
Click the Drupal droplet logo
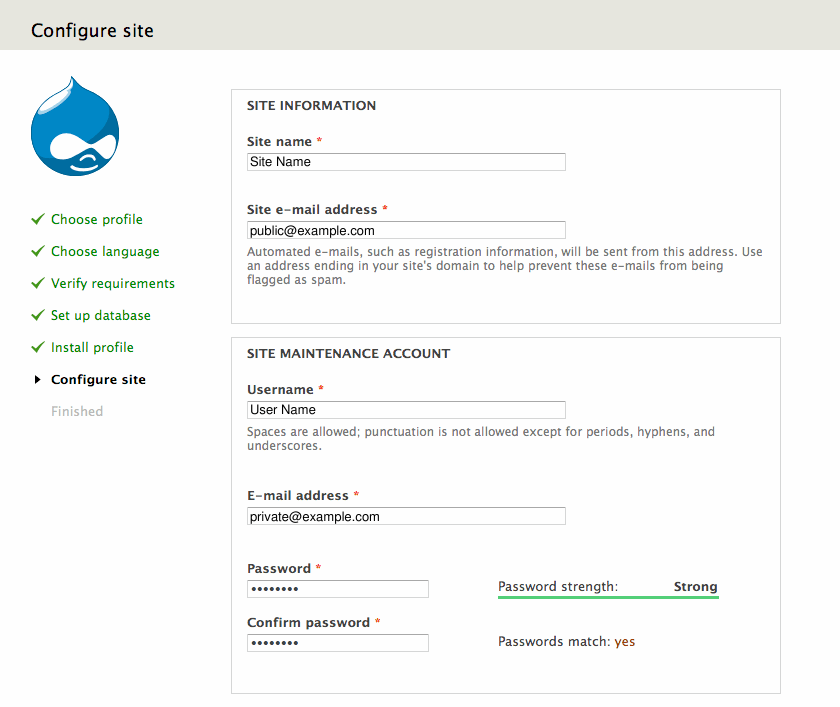click(75, 126)
